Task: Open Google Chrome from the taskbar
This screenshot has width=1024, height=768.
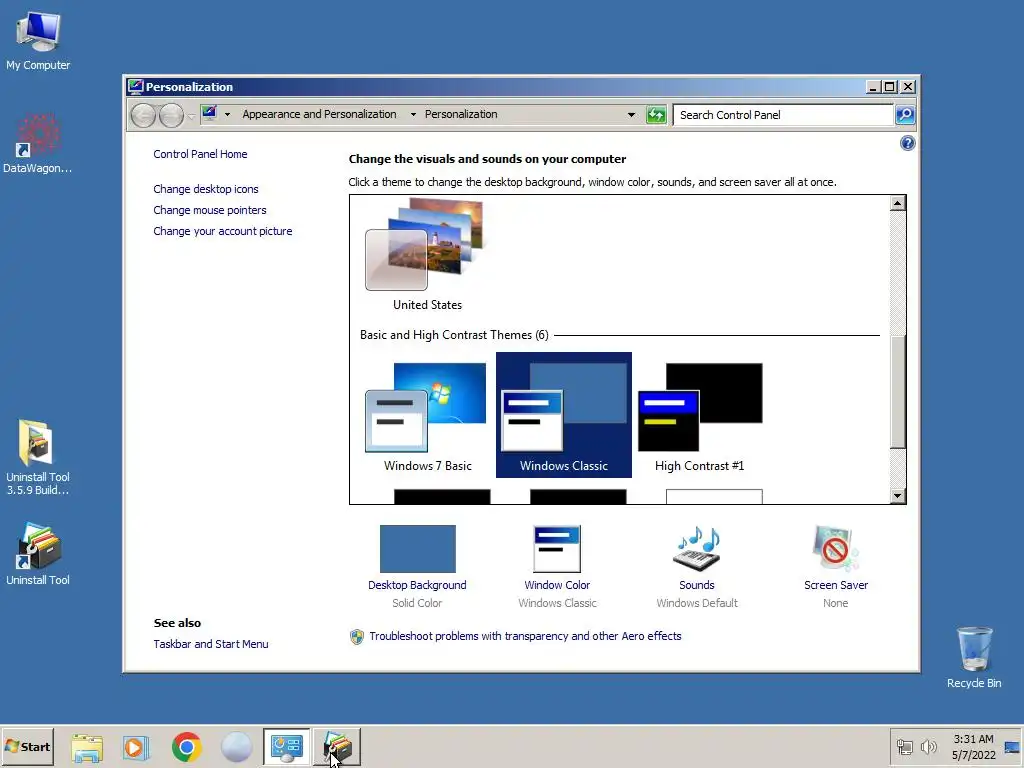Action: click(x=187, y=747)
